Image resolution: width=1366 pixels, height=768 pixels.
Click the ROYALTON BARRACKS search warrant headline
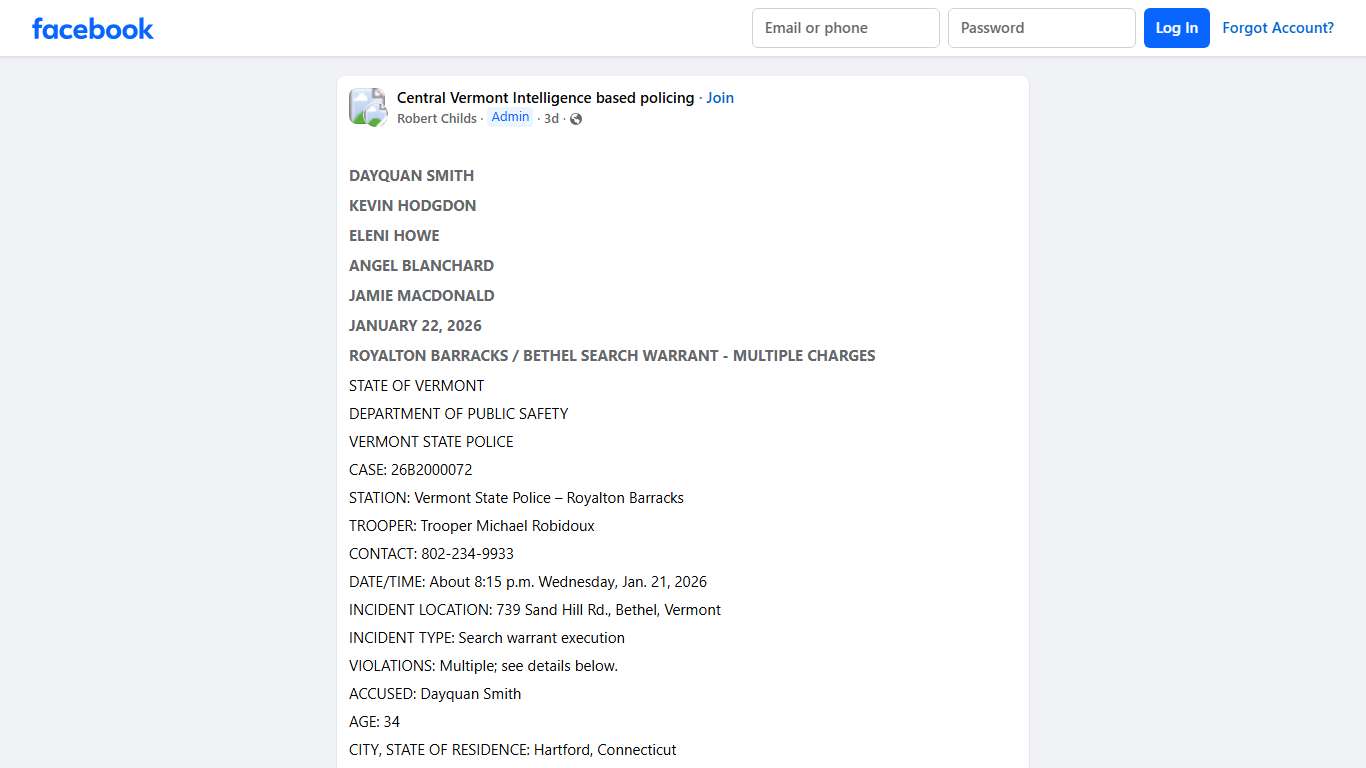coord(612,355)
